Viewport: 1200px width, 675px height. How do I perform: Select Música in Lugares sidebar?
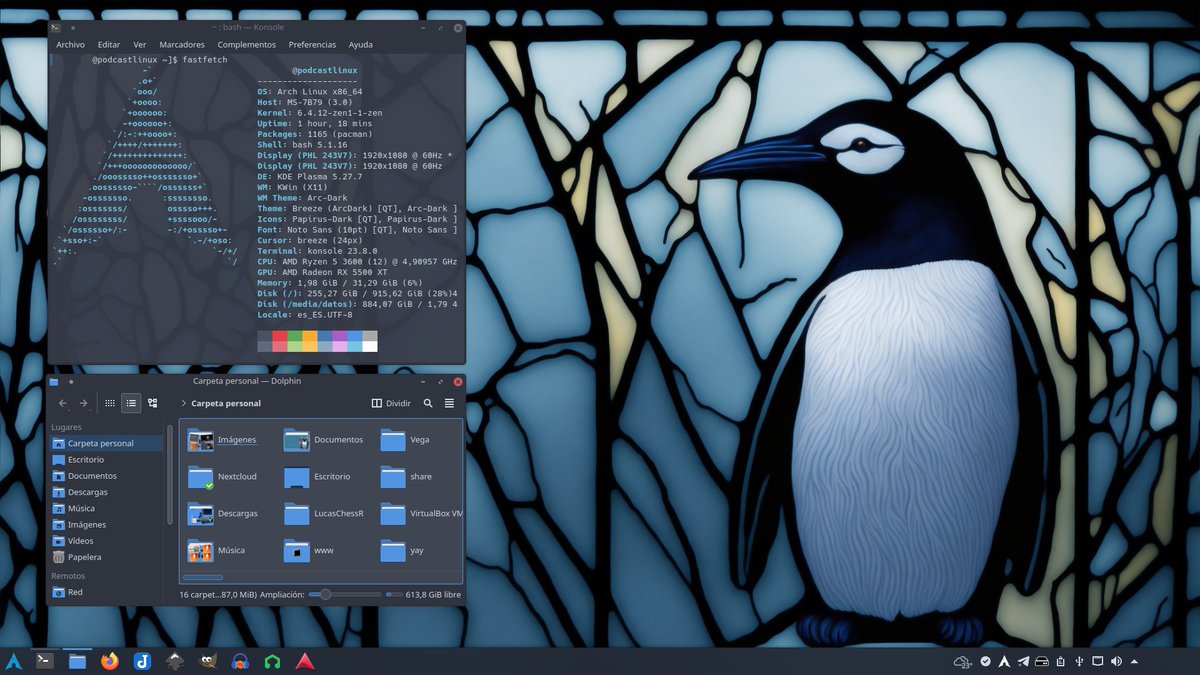tap(106, 508)
